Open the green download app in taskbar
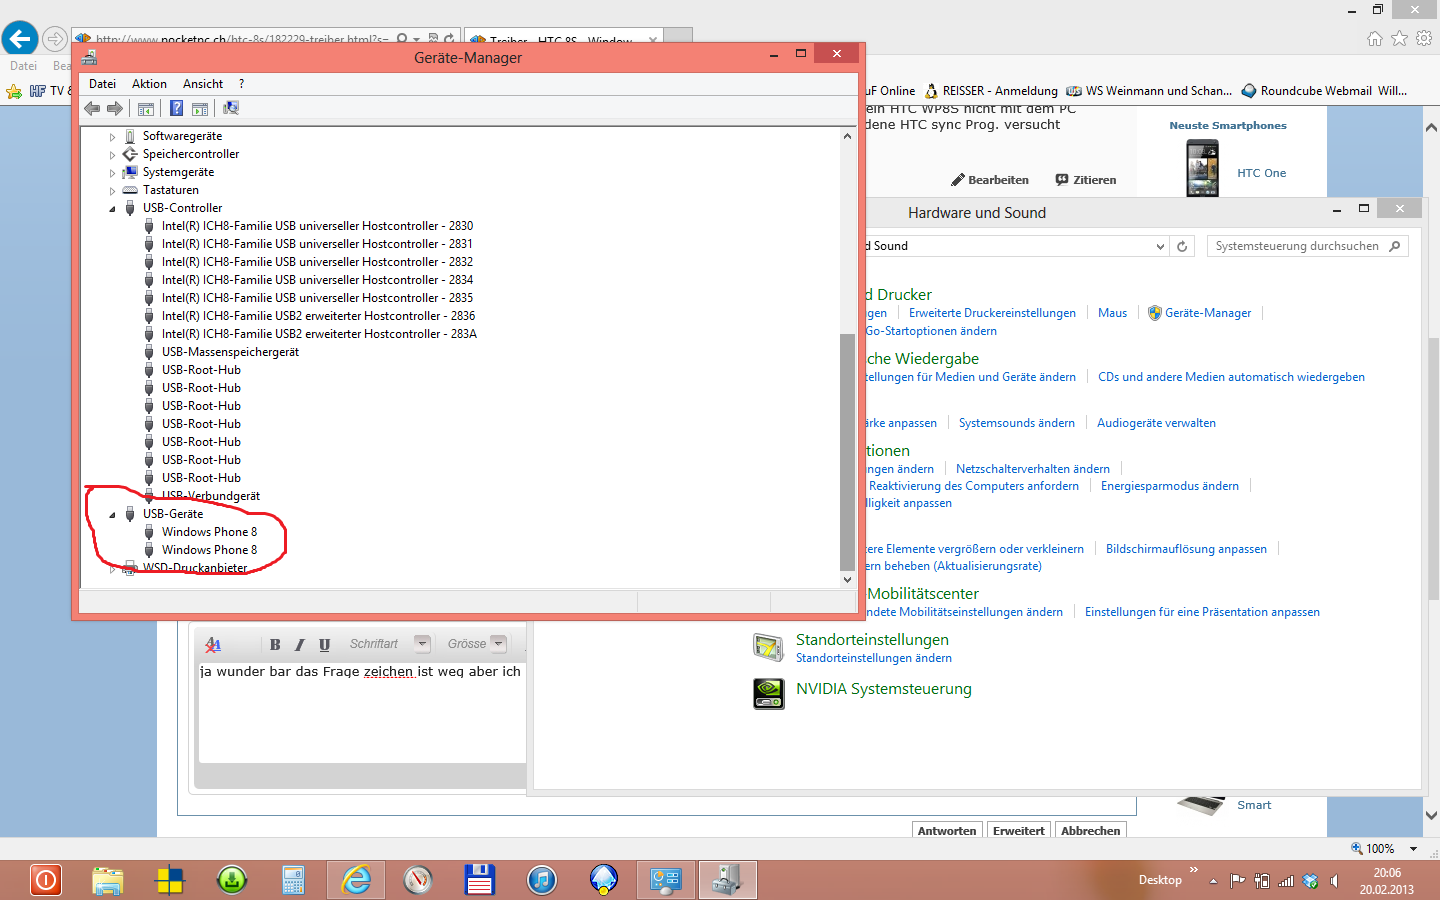This screenshot has height=900, width=1440. point(232,880)
